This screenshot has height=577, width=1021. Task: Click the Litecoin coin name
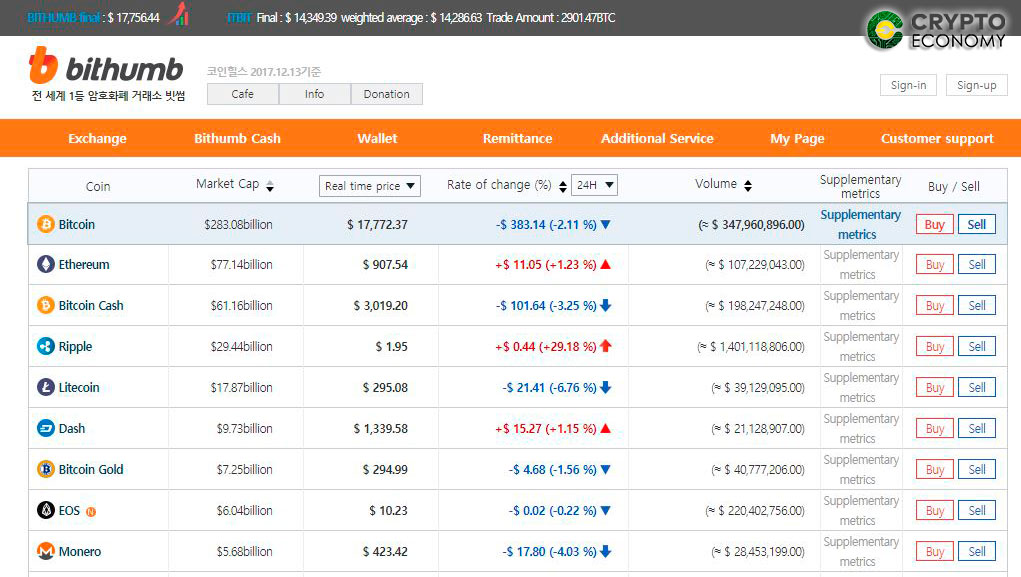pos(79,387)
